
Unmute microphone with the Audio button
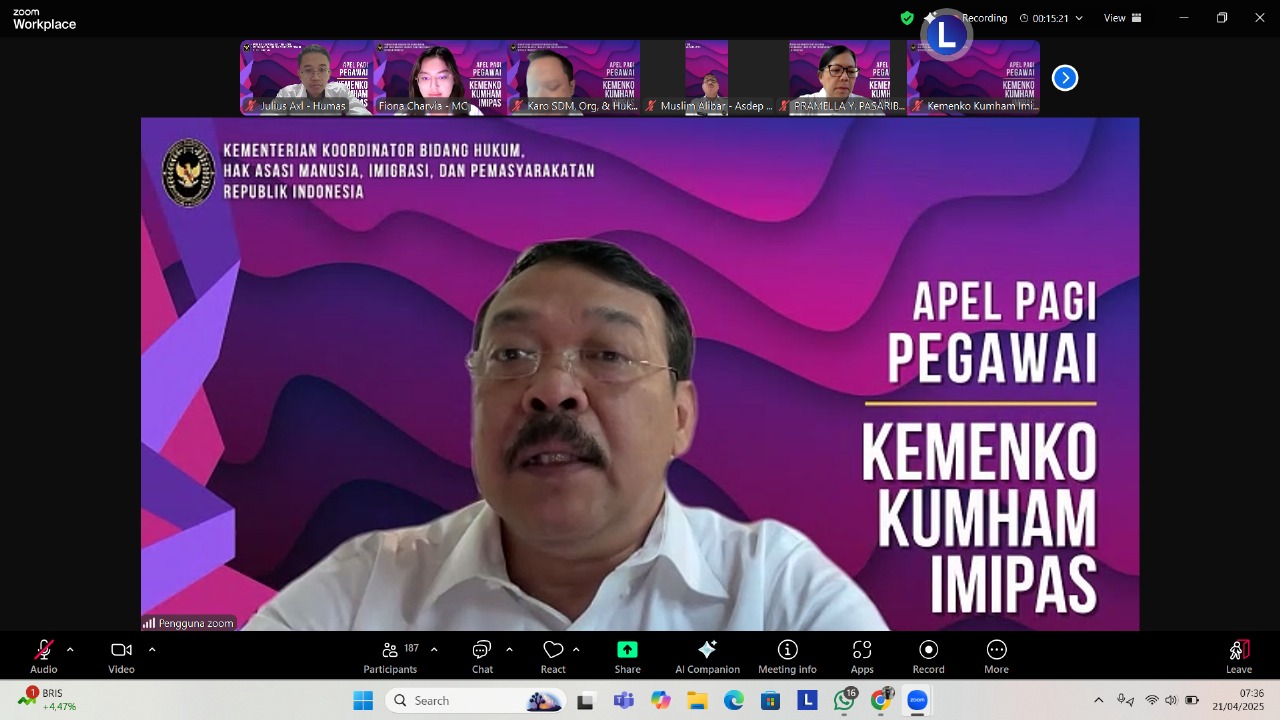point(44,656)
